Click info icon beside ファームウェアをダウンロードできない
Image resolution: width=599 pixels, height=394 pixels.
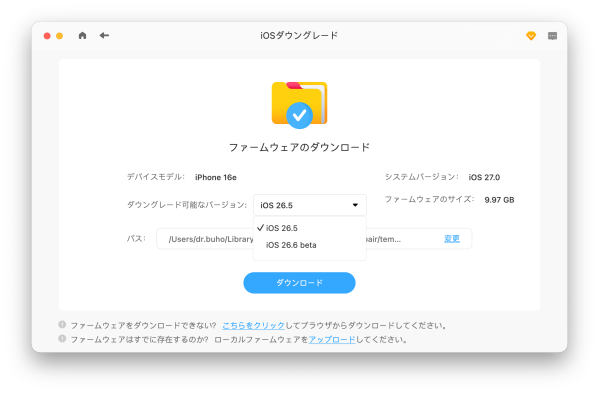point(62,324)
